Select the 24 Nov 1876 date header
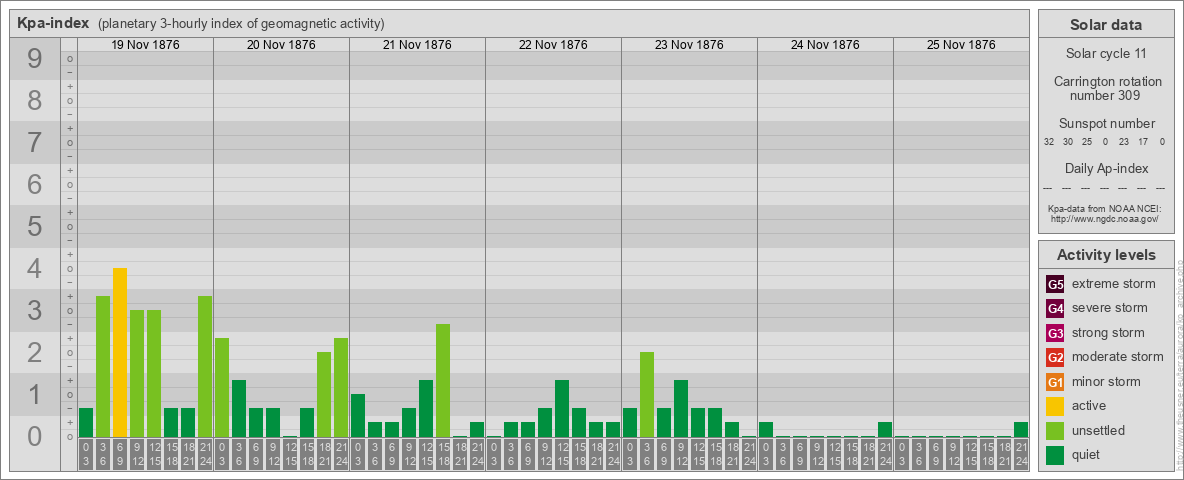 (825, 45)
